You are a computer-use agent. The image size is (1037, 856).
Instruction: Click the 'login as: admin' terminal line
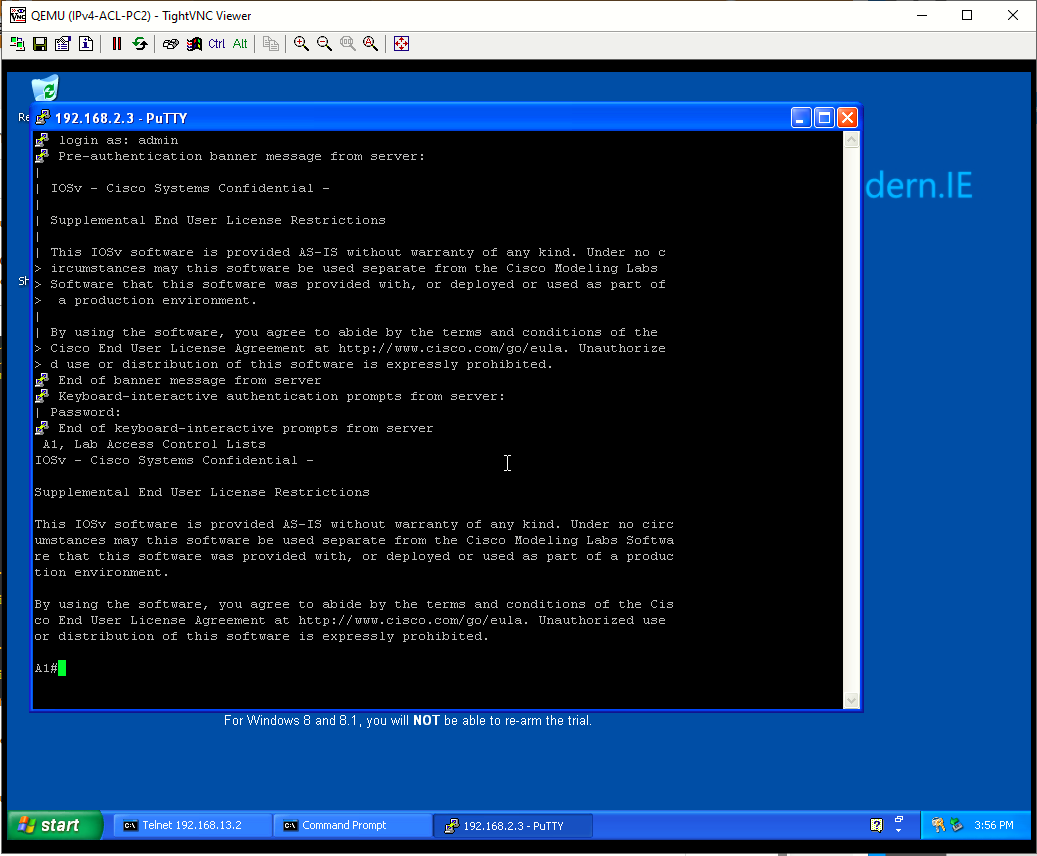click(118, 140)
